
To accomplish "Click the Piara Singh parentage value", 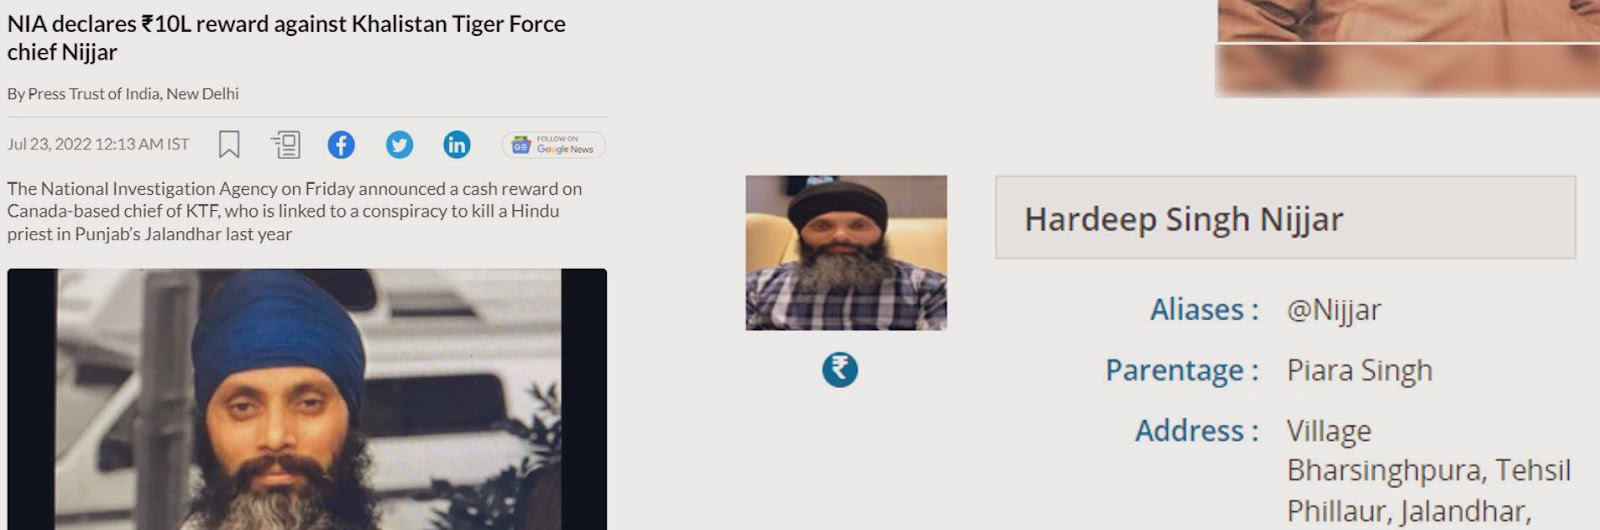I will tap(1360, 371).
